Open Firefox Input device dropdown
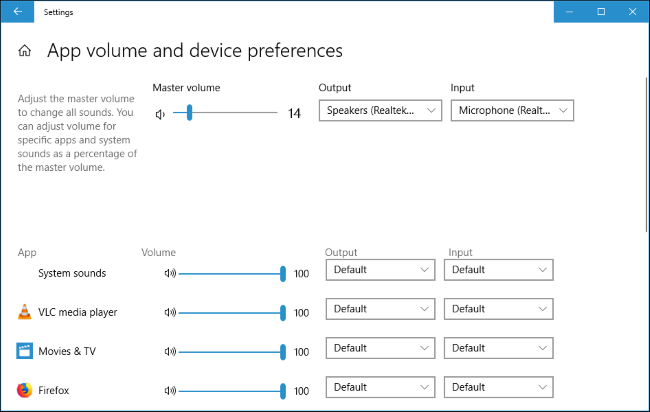 click(498, 387)
